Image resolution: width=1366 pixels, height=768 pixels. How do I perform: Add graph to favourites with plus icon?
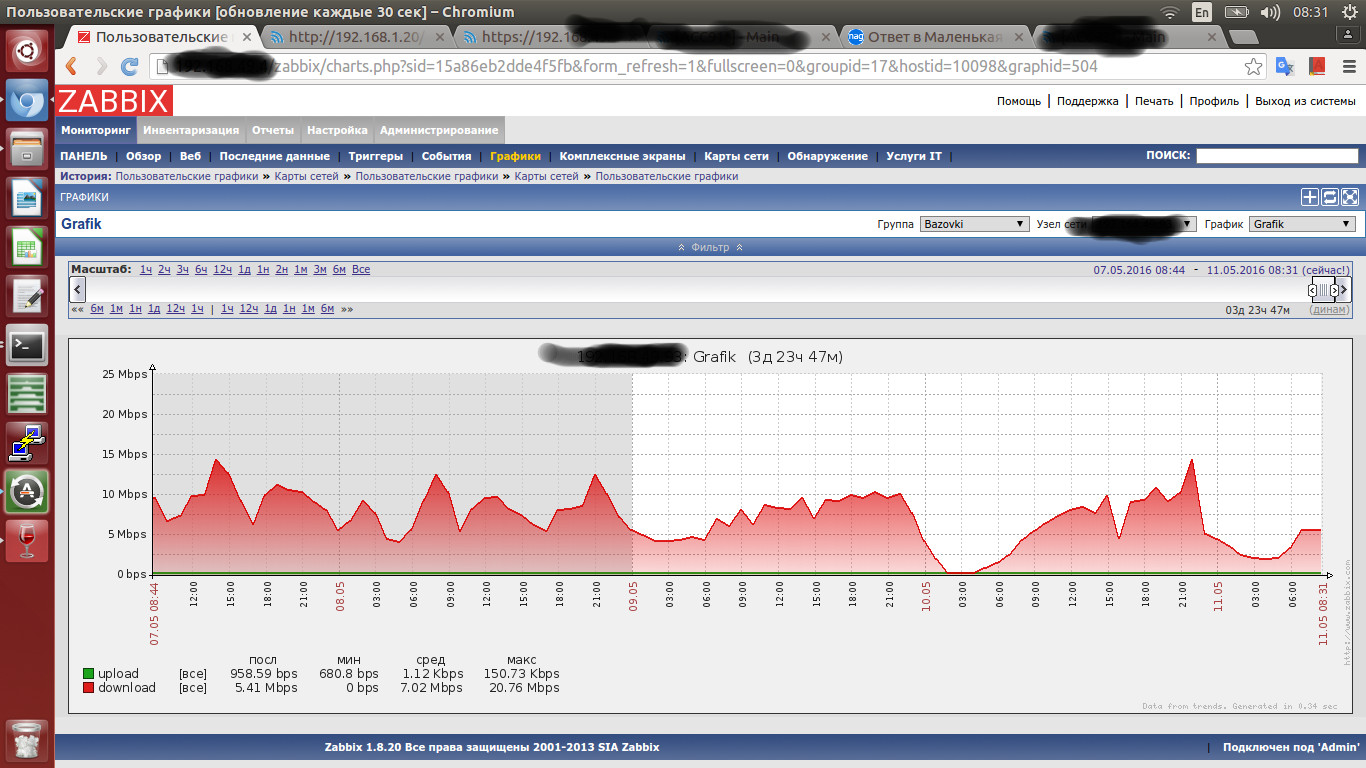click(x=1310, y=197)
